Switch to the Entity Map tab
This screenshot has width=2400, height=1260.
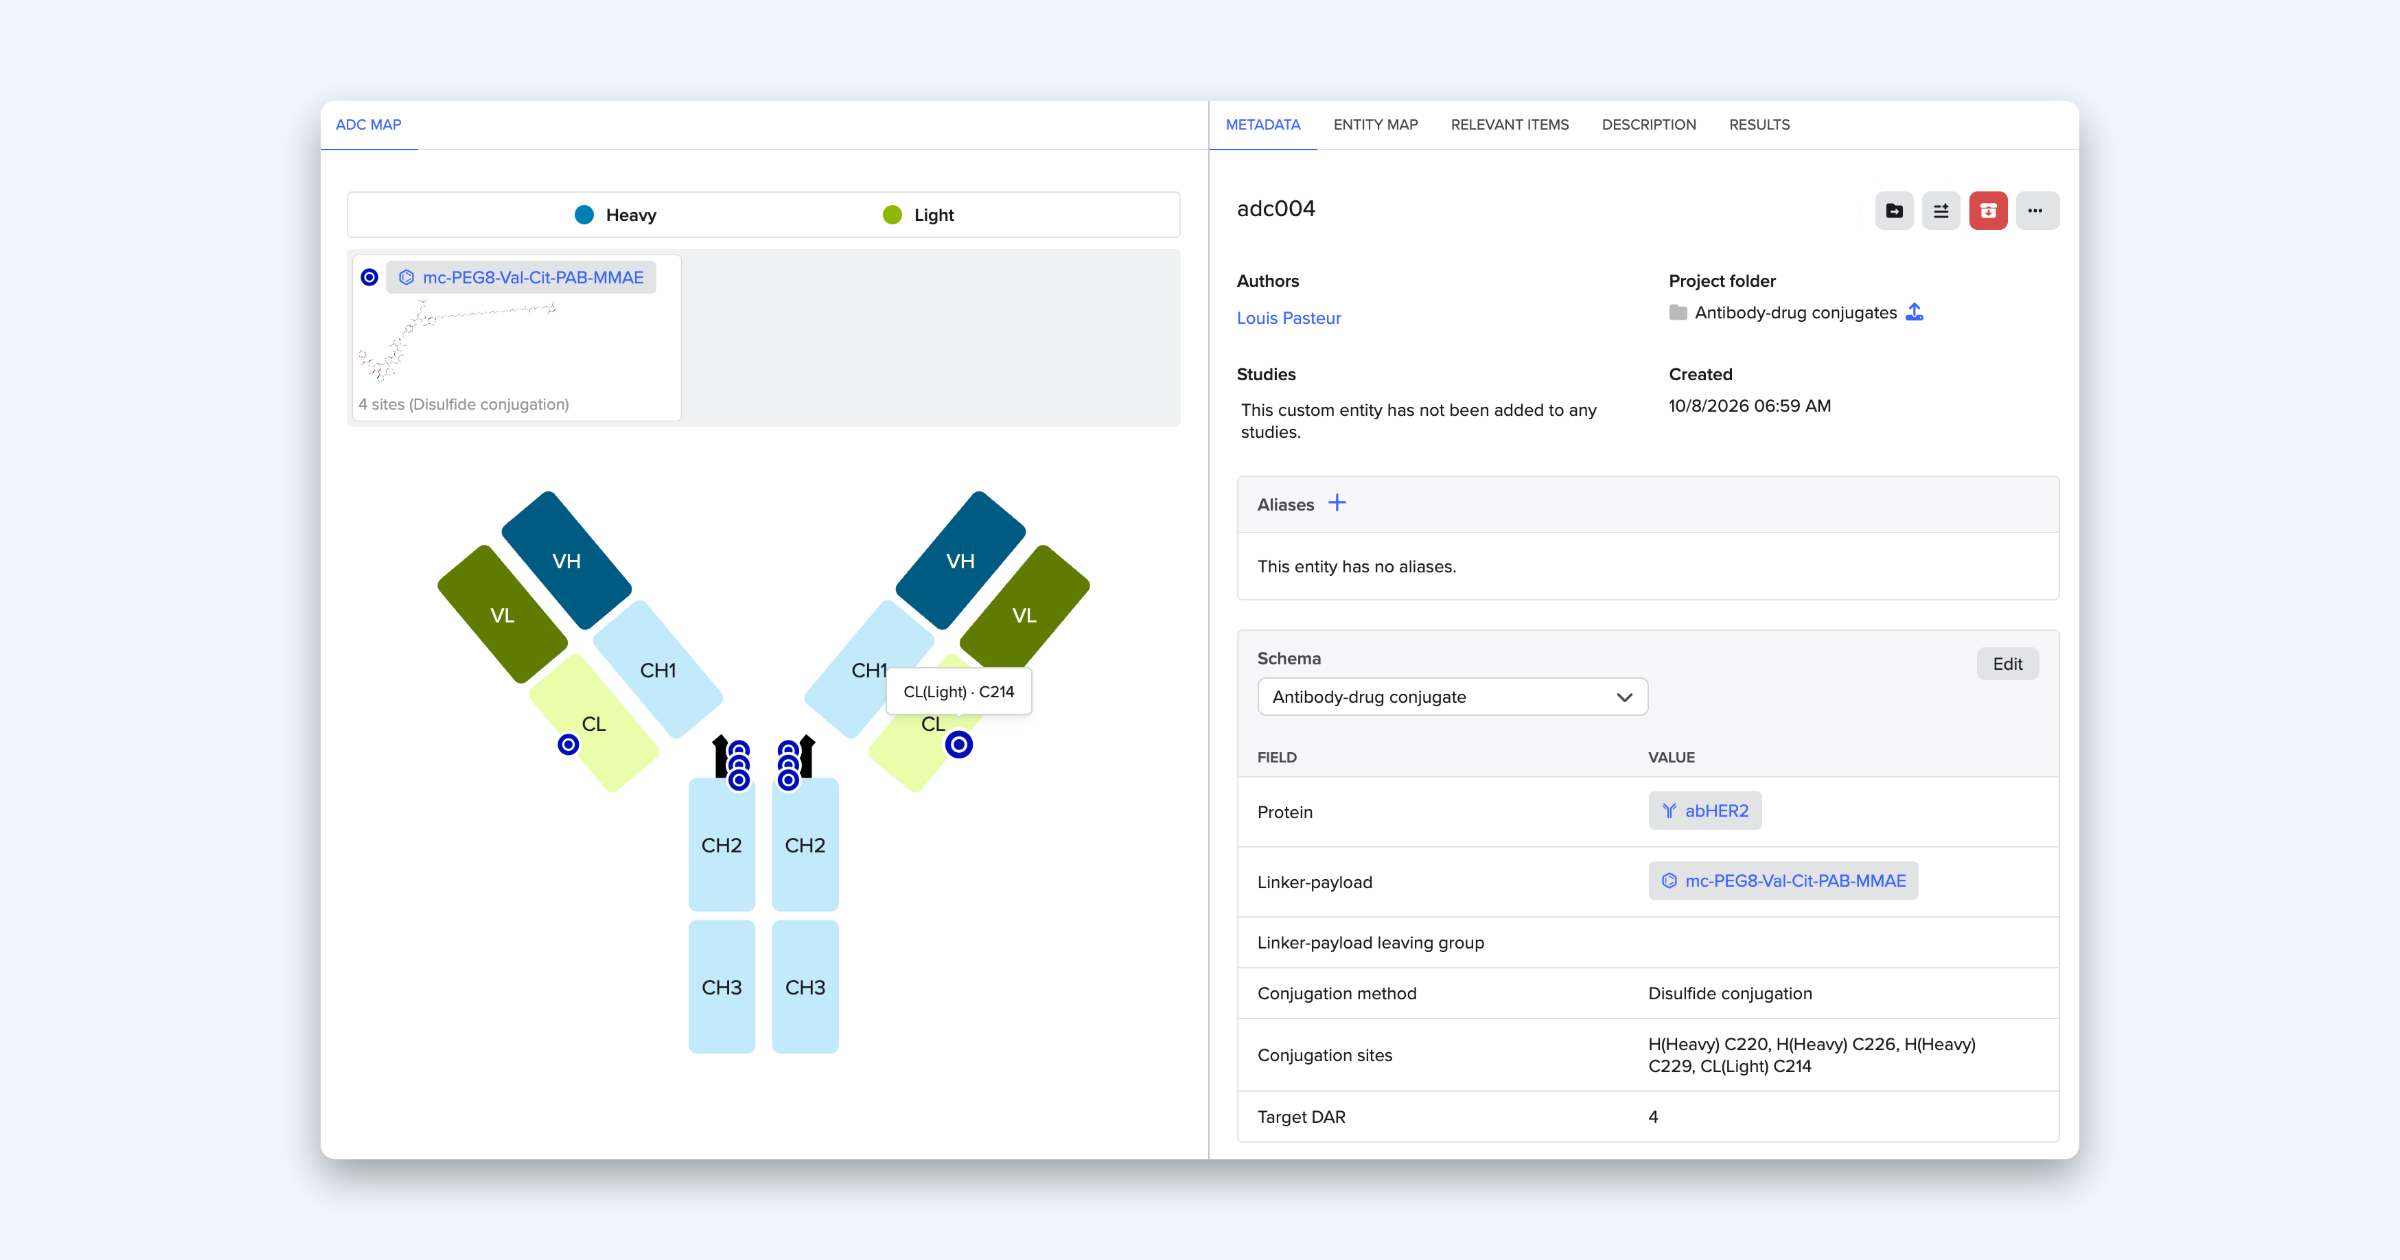(1375, 125)
